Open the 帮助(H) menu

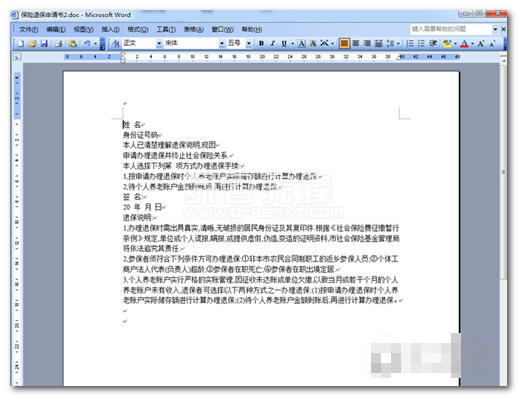(252, 29)
